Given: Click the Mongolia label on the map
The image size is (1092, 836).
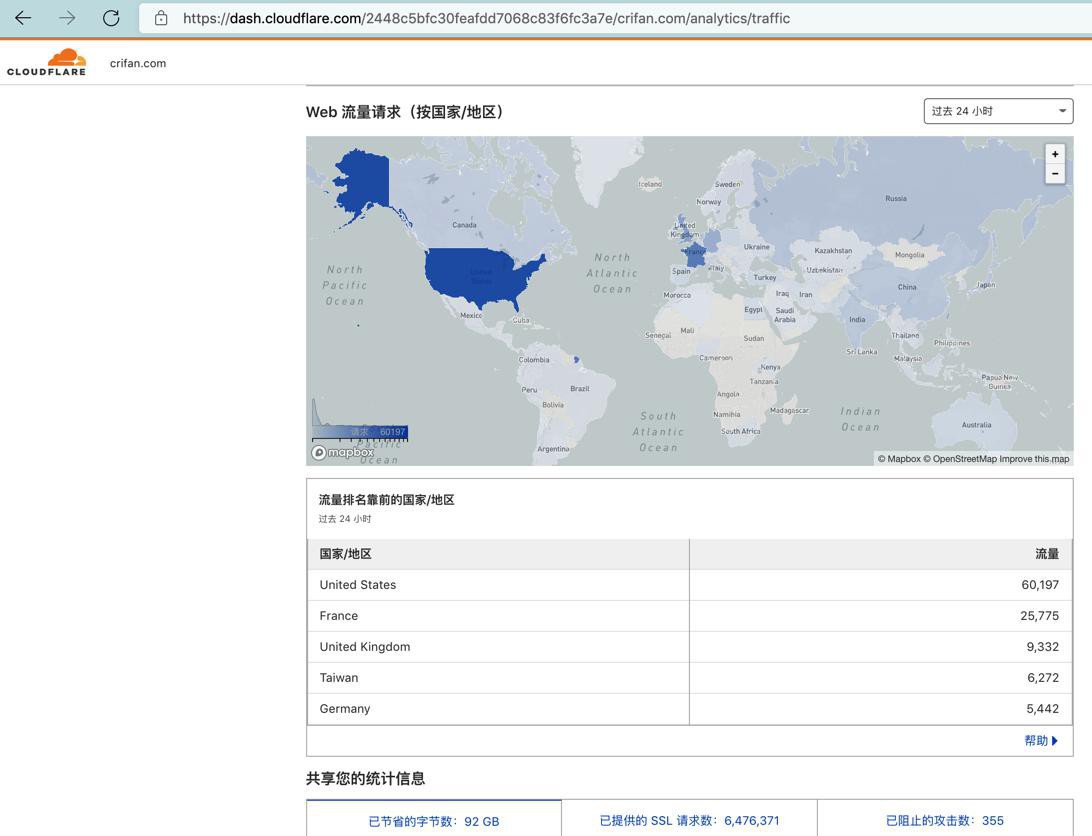Looking at the screenshot, I should (x=910, y=255).
